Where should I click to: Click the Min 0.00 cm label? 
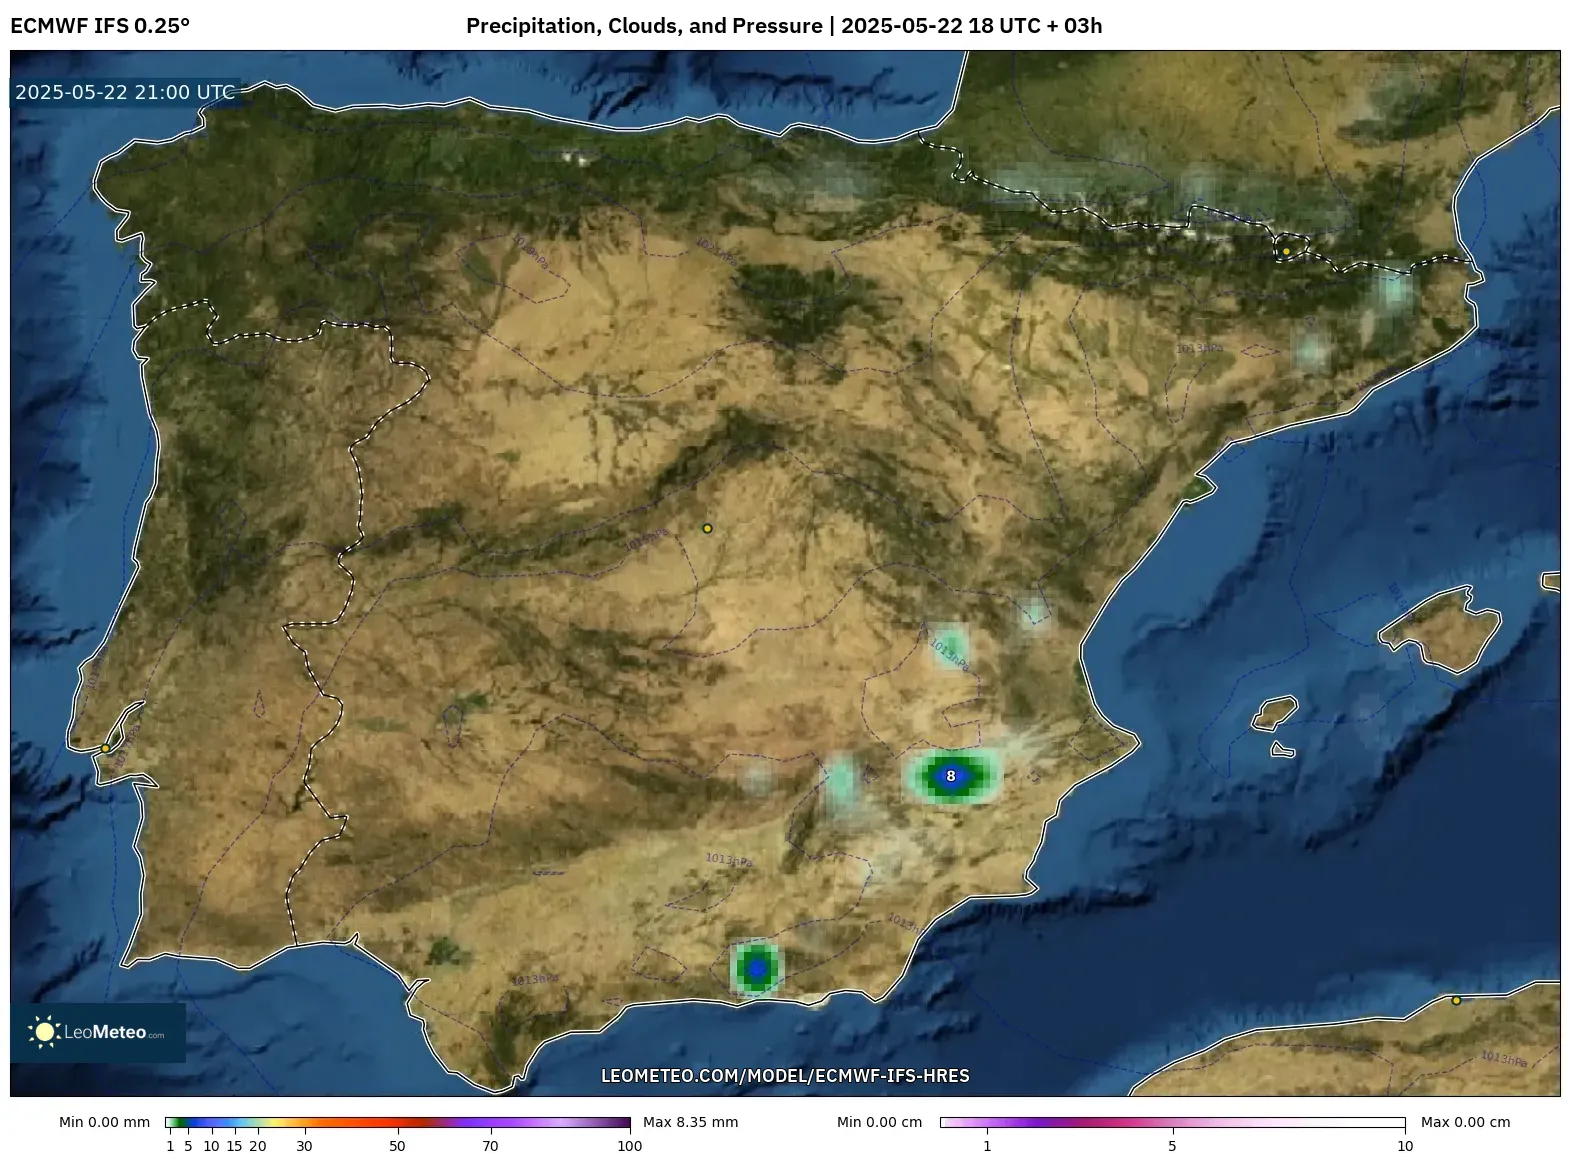click(879, 1122)
